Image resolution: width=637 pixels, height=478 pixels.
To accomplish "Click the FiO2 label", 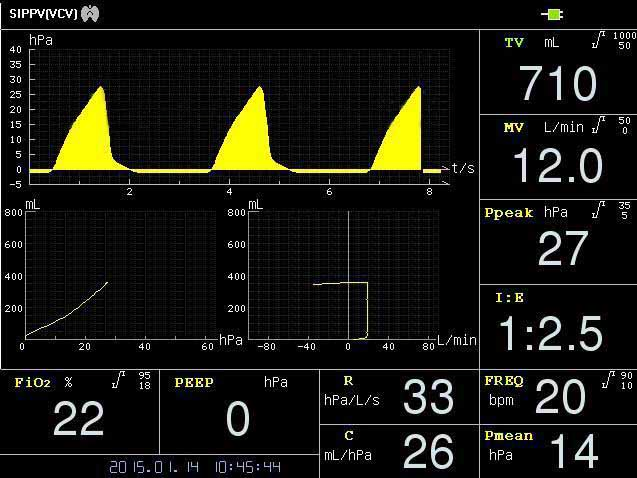I will [x=32, y=383].
